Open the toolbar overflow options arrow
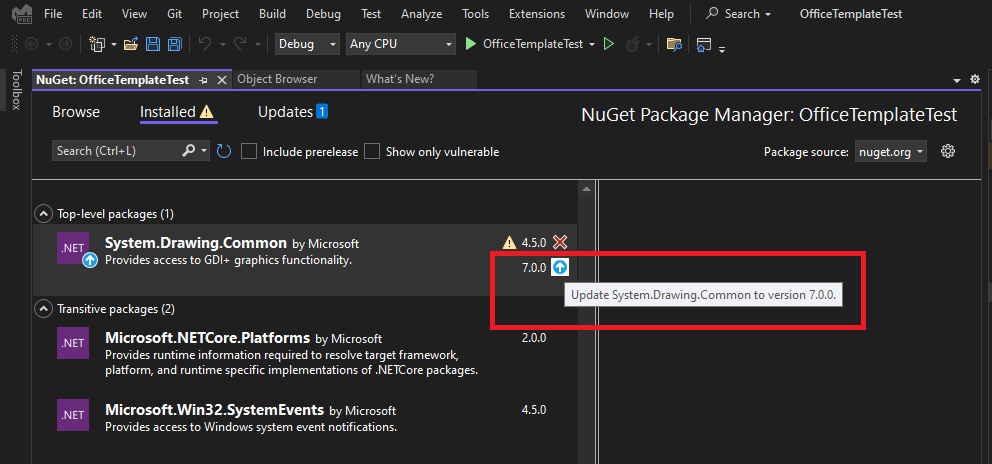Image resolution: width=992 pixels, height=464 pixels. (x=722, y=49)
